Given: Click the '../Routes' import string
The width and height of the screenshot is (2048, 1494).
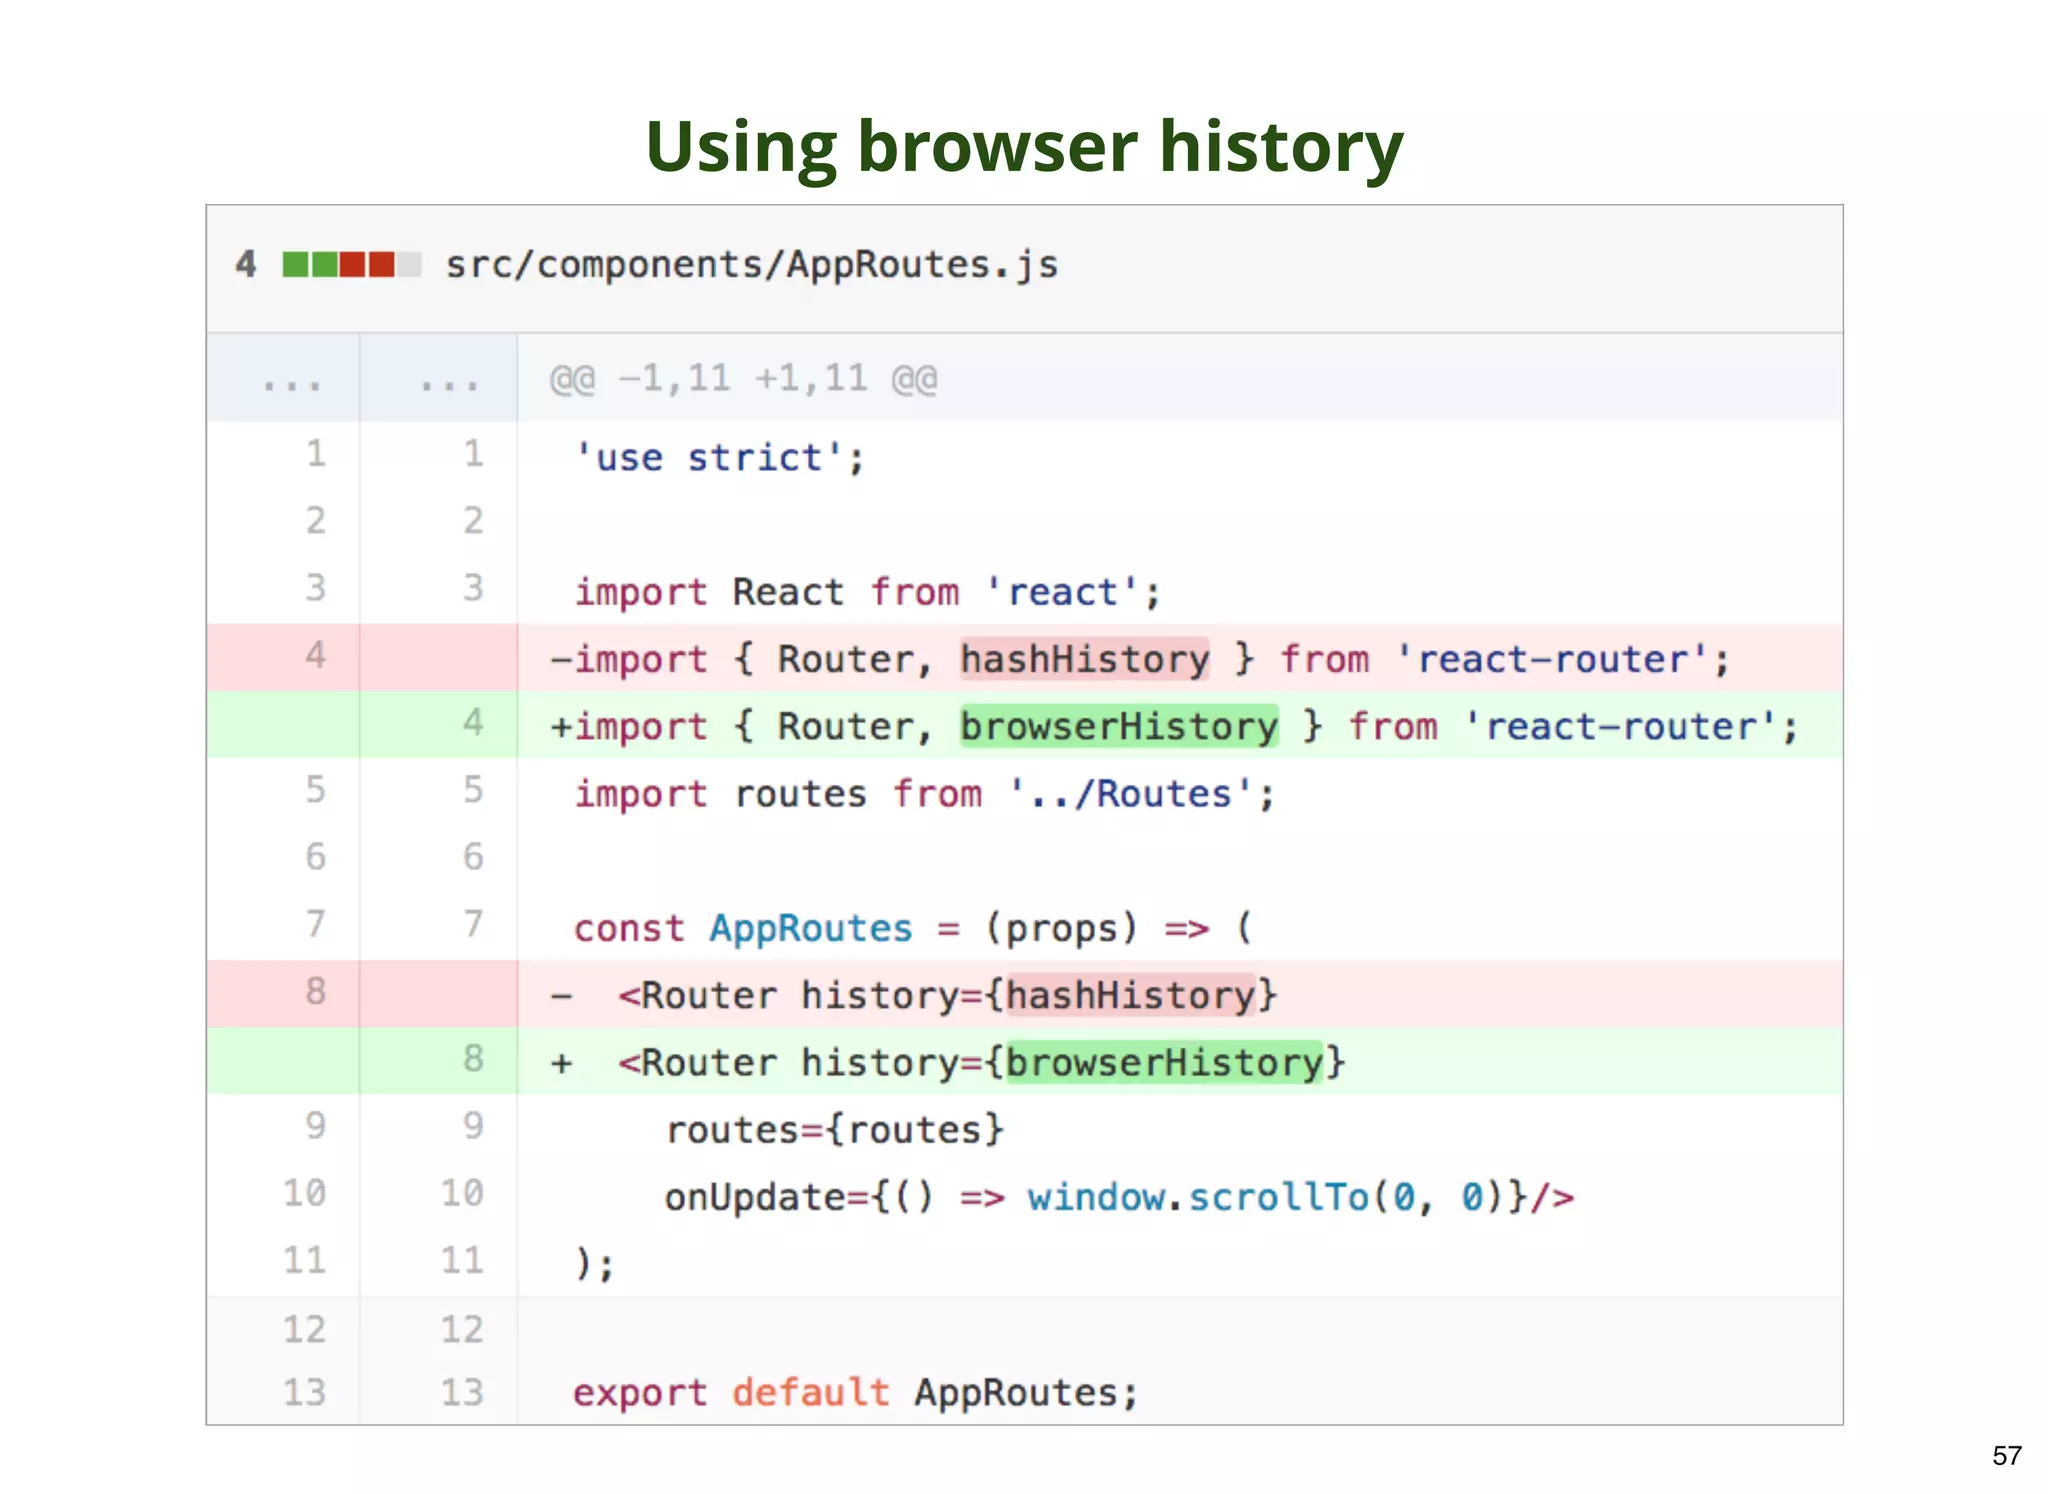Looking at the screenshot, I should (1130, 794).
